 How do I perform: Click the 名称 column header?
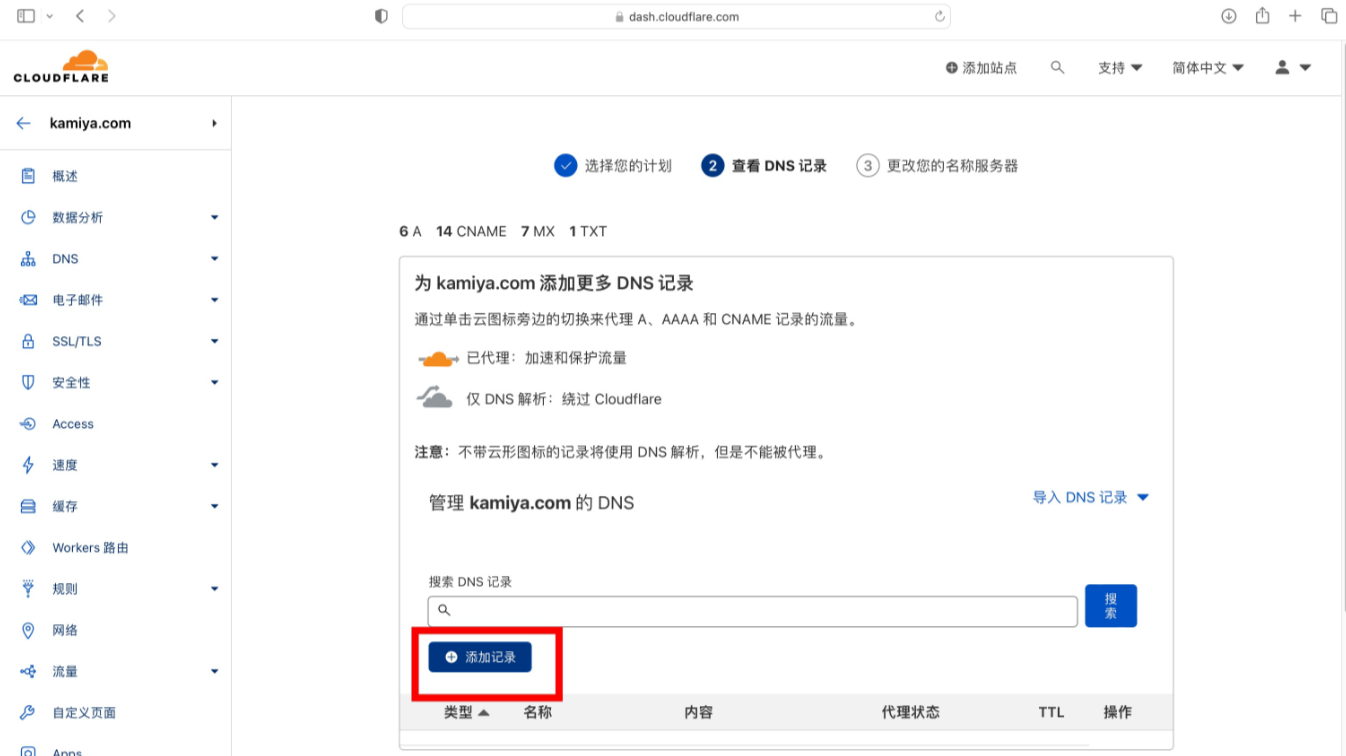tap(538, 712)
